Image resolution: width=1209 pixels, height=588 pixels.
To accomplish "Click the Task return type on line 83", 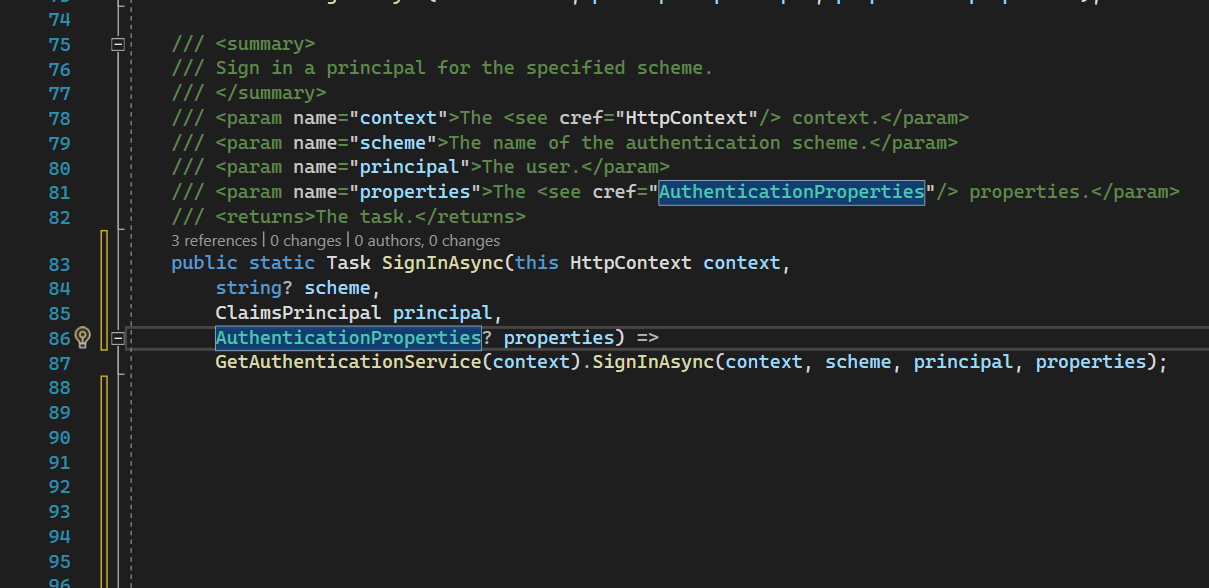I will click(349, 264).
